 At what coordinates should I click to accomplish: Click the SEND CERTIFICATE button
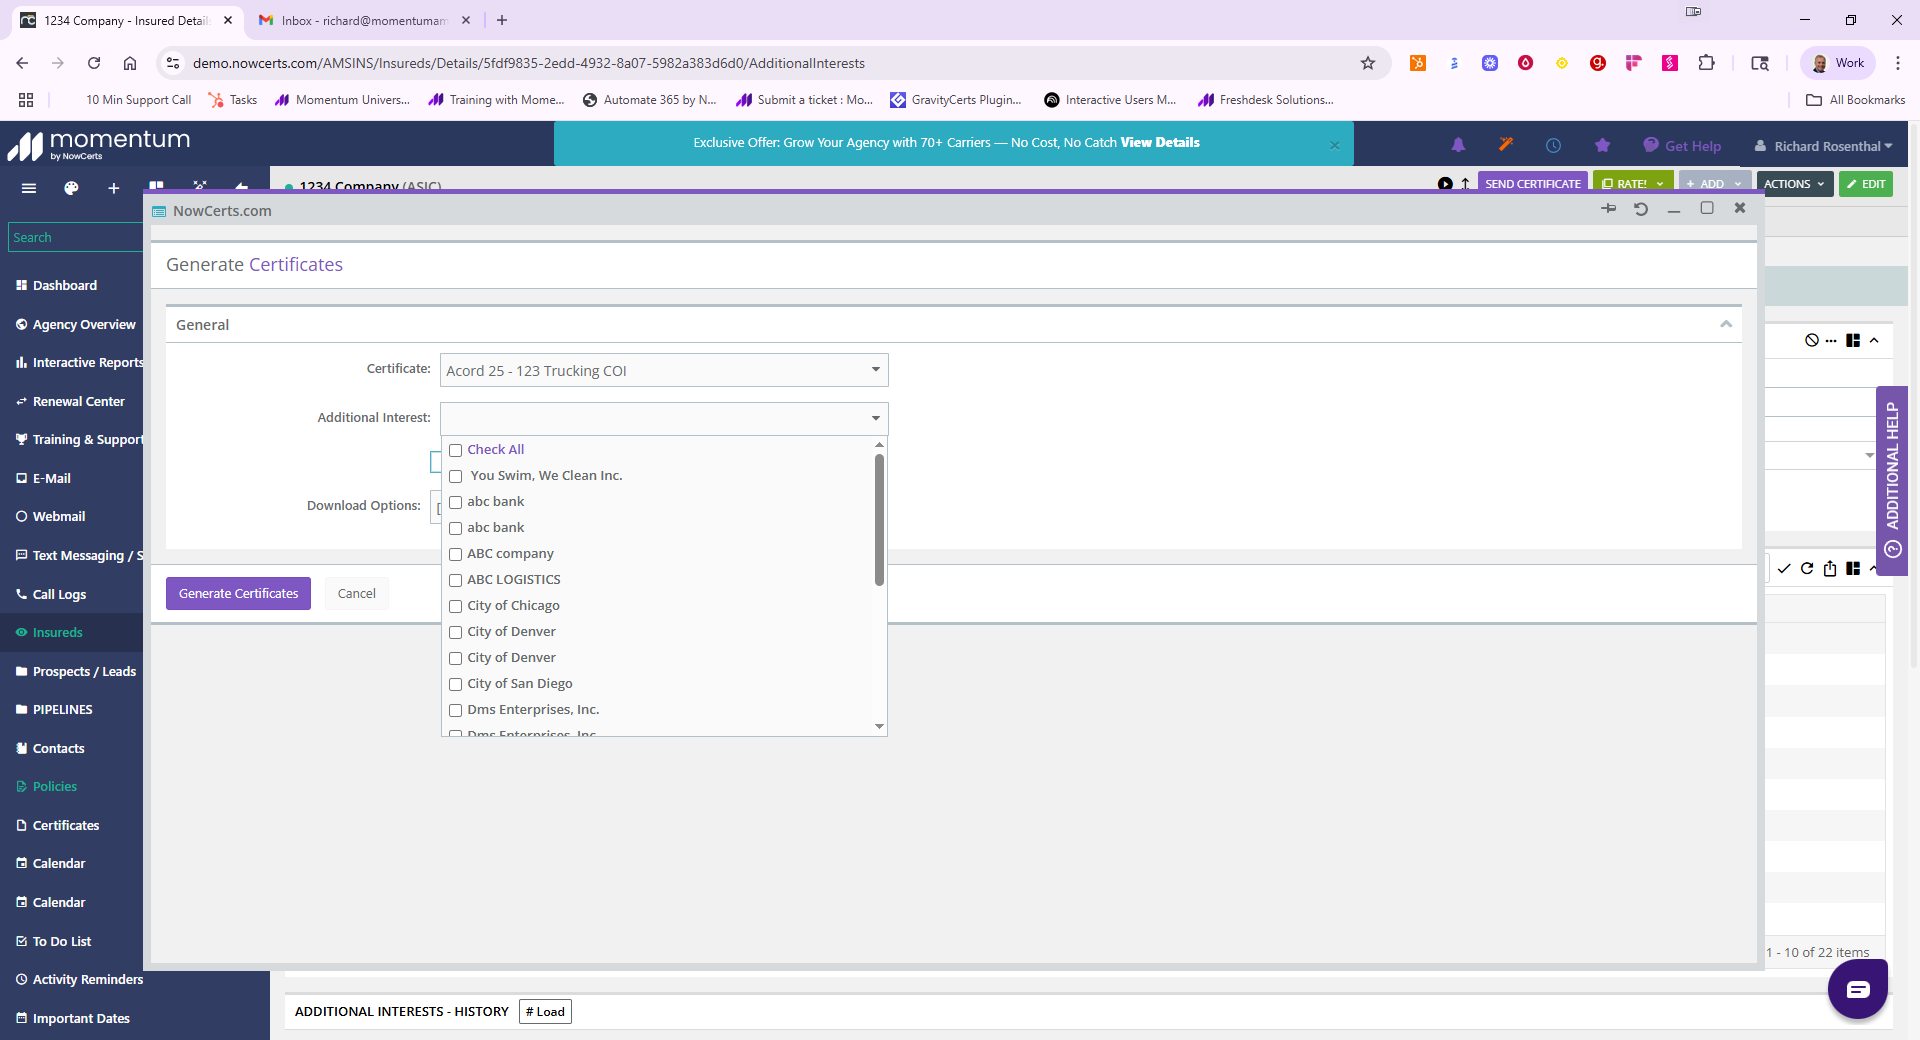1532,184
